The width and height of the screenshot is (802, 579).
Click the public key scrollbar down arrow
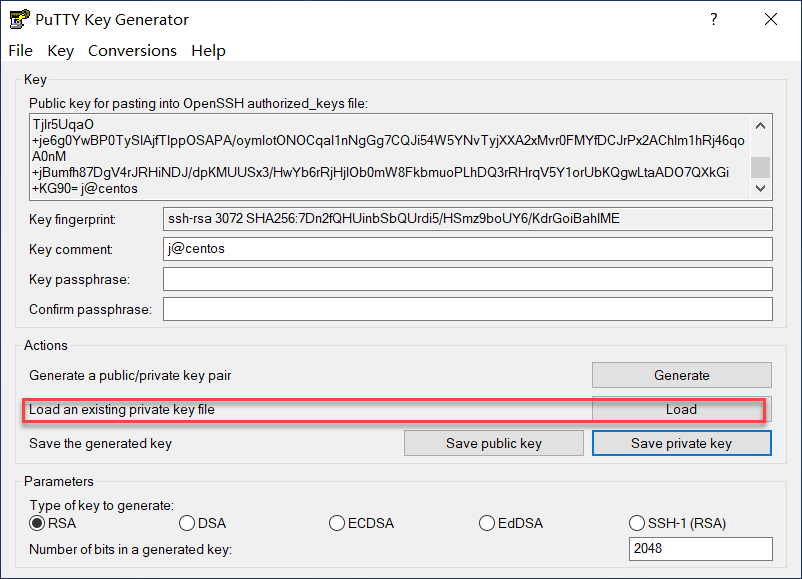(x=761, y=188)
